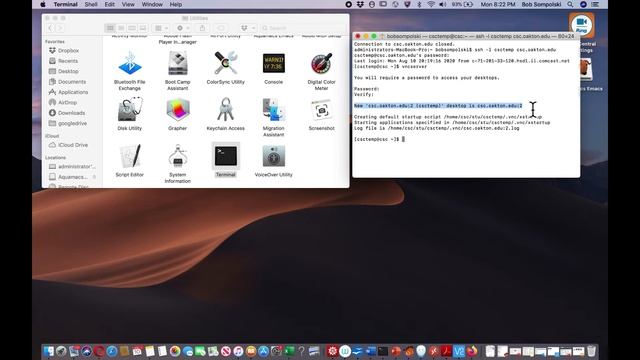This screenshot has width=640, height=360.
Task: Open the Shell menu
Action: coord(91,4)
